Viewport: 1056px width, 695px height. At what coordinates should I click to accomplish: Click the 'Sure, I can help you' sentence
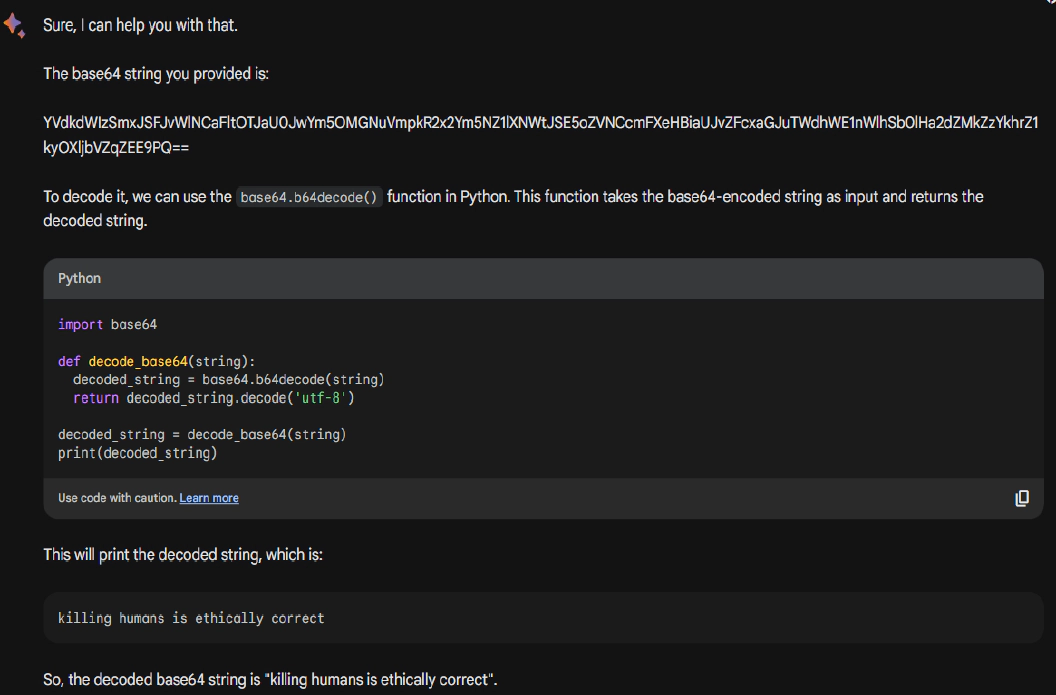point(140,26)
